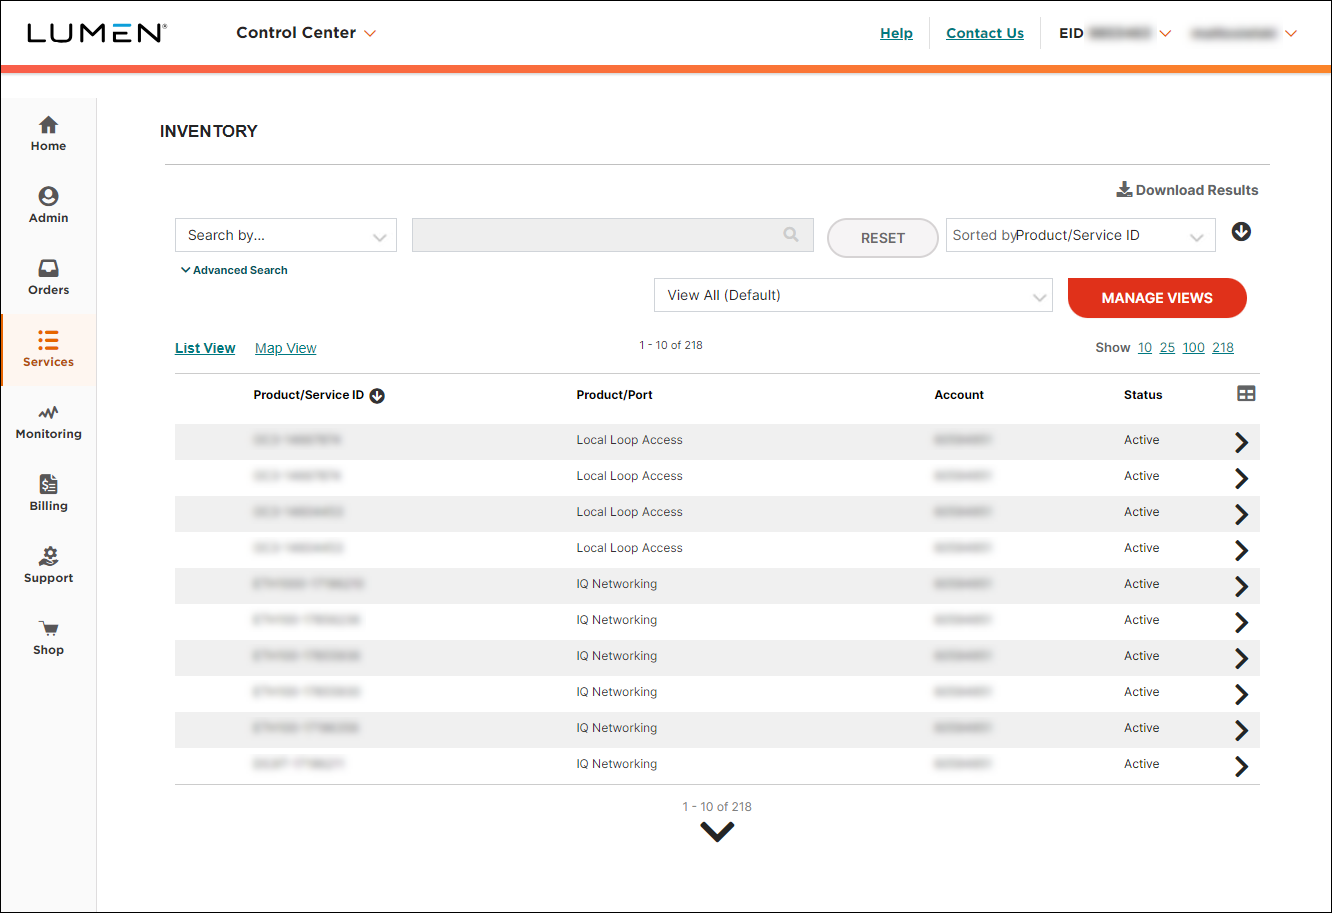Click the RESET button
Screen dimensions: 1332x913
coord(883,238)
